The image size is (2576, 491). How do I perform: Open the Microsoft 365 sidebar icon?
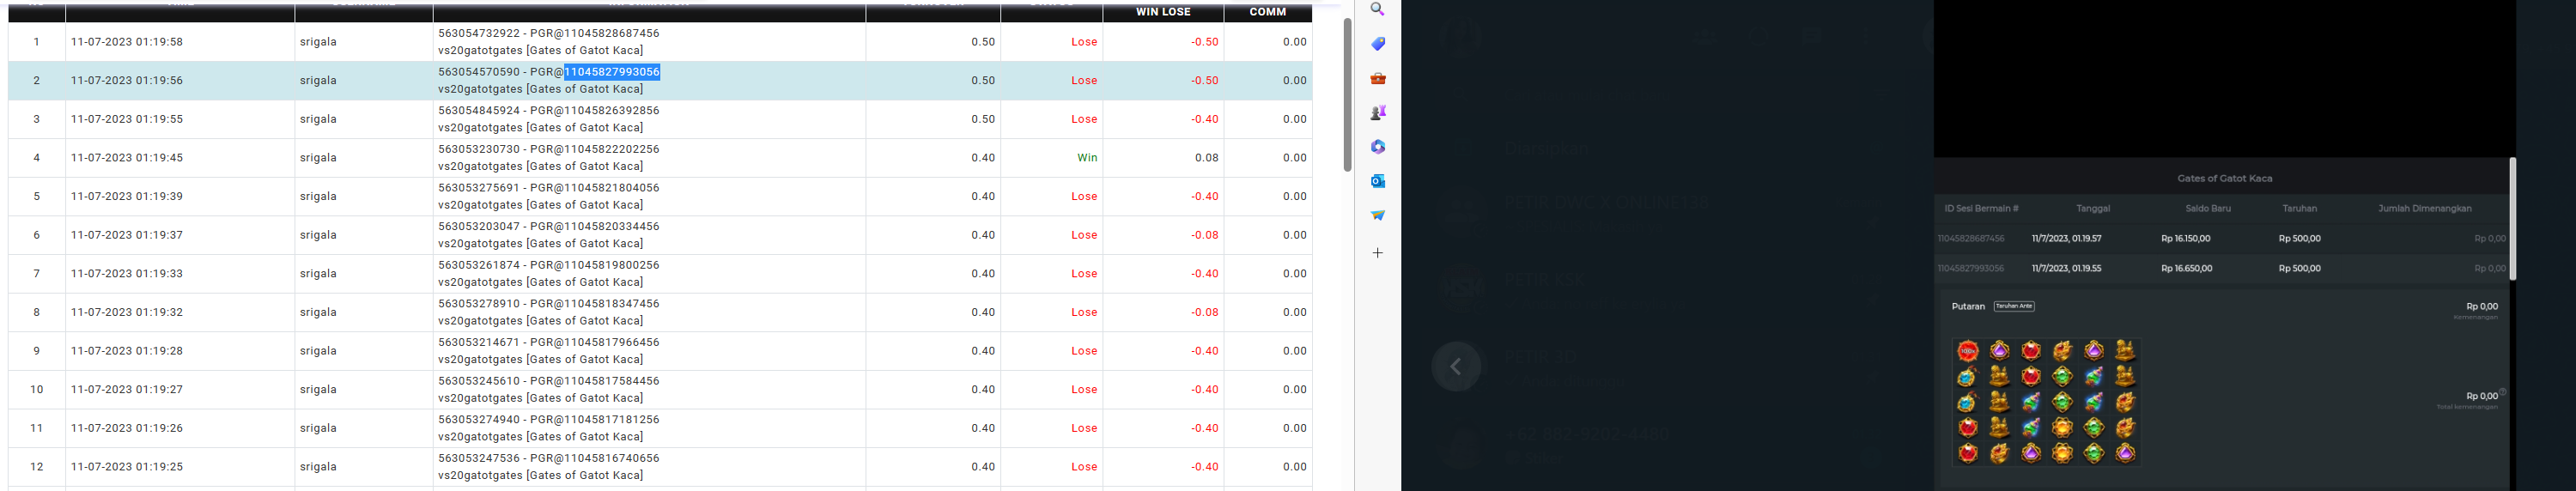tap(1378, 147)
